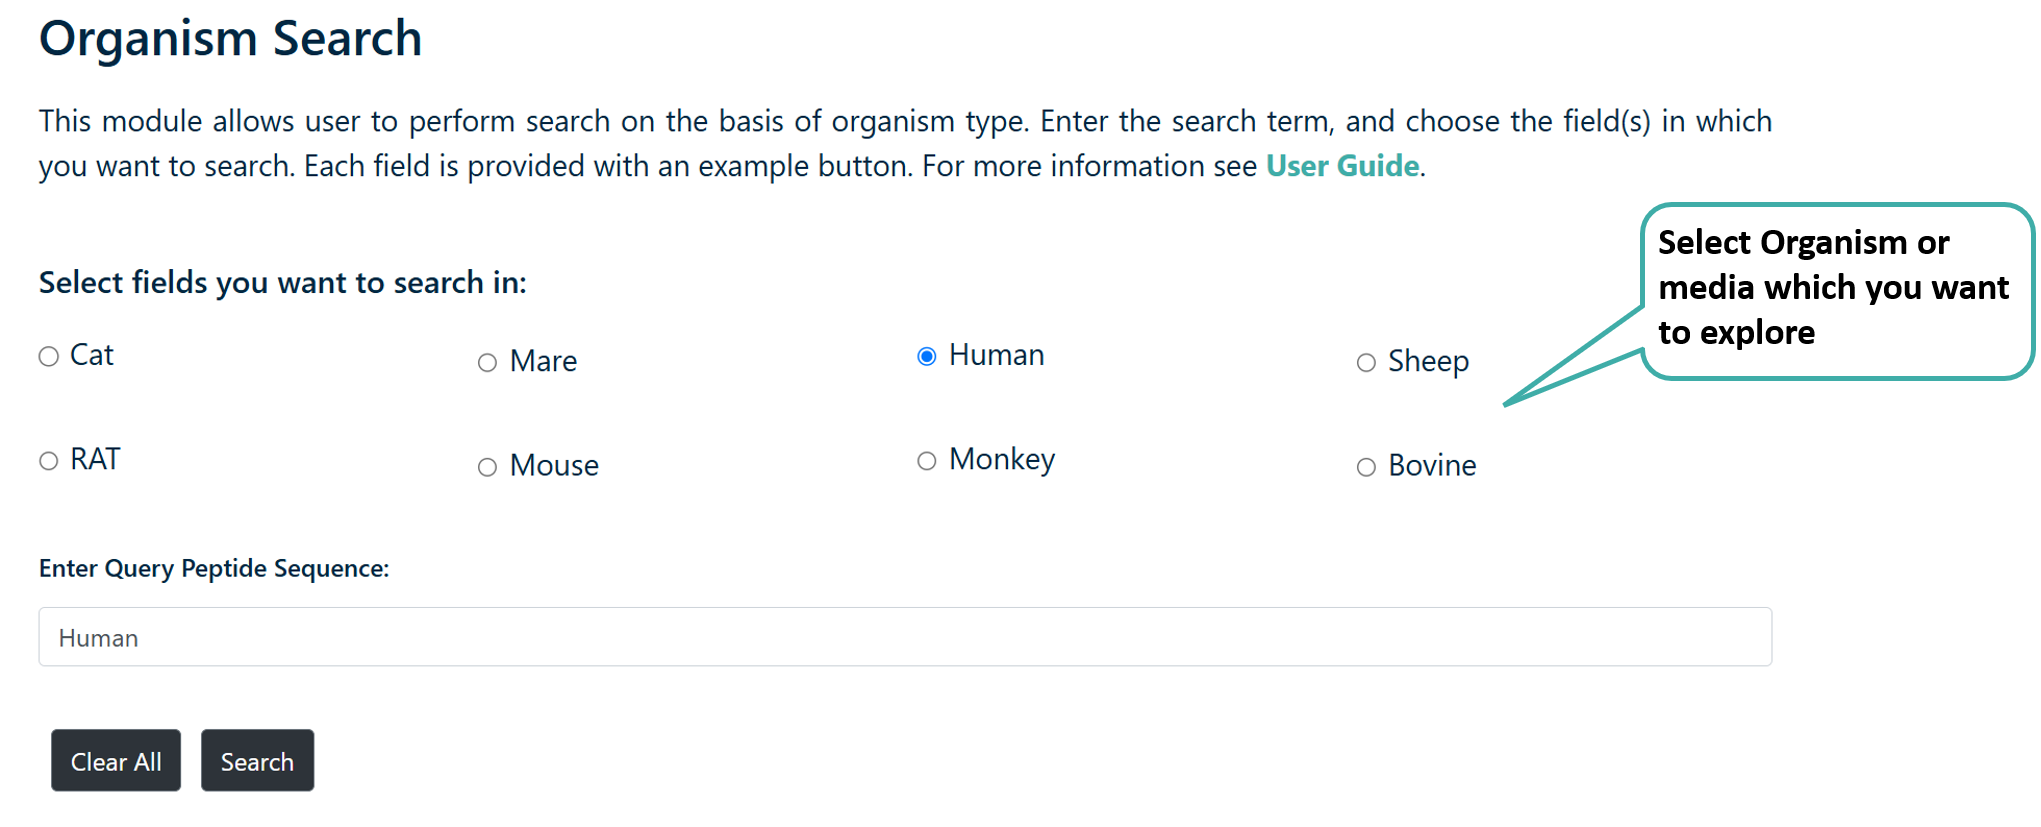The height and width of the screenshot is (827, 2041).
Task: Click the Sheep label text
Action: click(x=1428, y=361)
